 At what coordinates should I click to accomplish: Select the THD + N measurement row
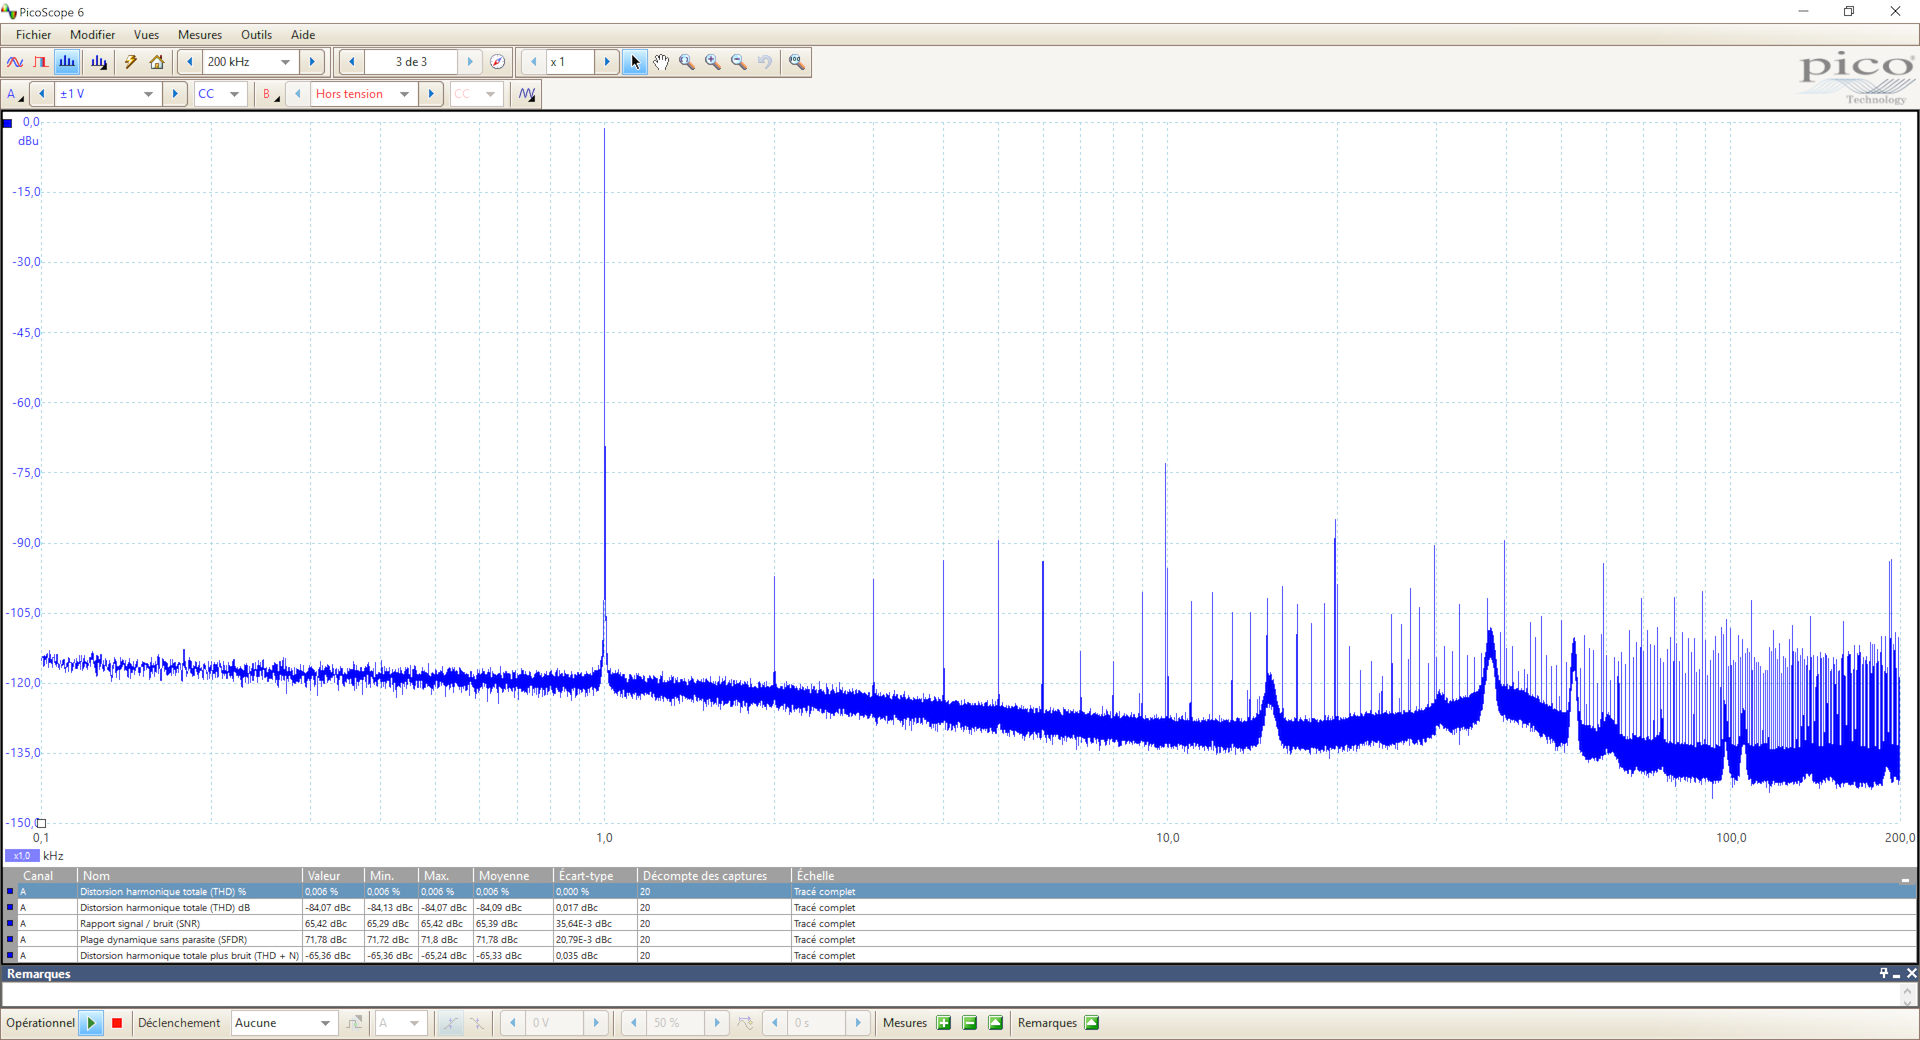click(x=960, y=956)
